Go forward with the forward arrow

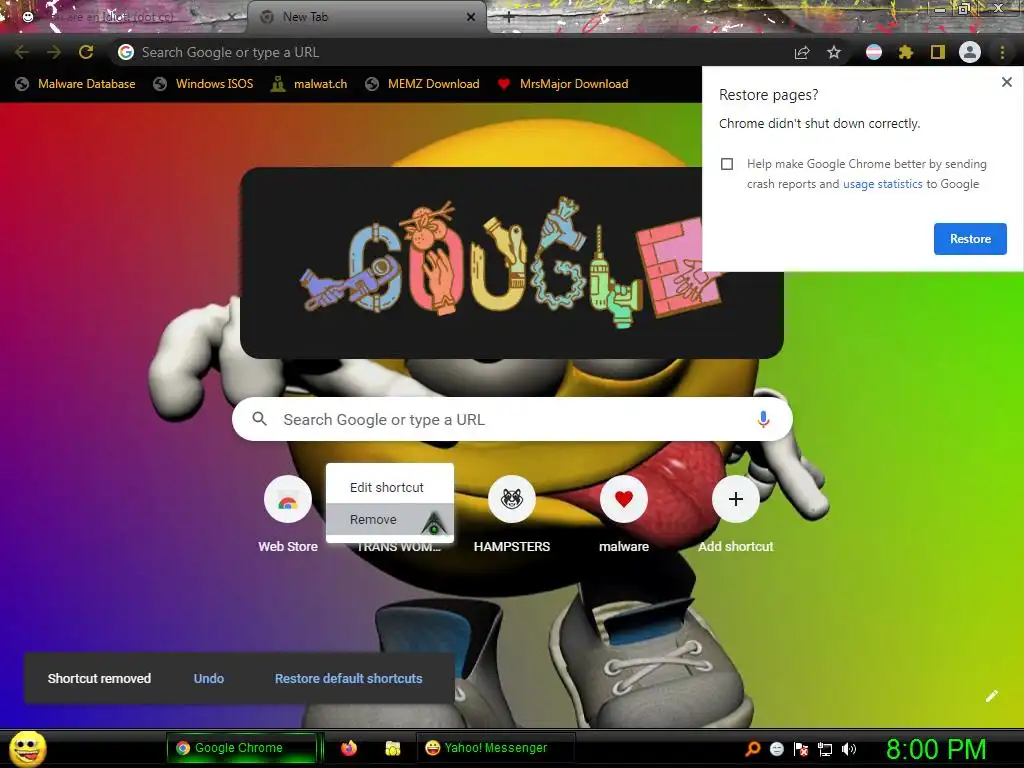click(x=54, y=52)
